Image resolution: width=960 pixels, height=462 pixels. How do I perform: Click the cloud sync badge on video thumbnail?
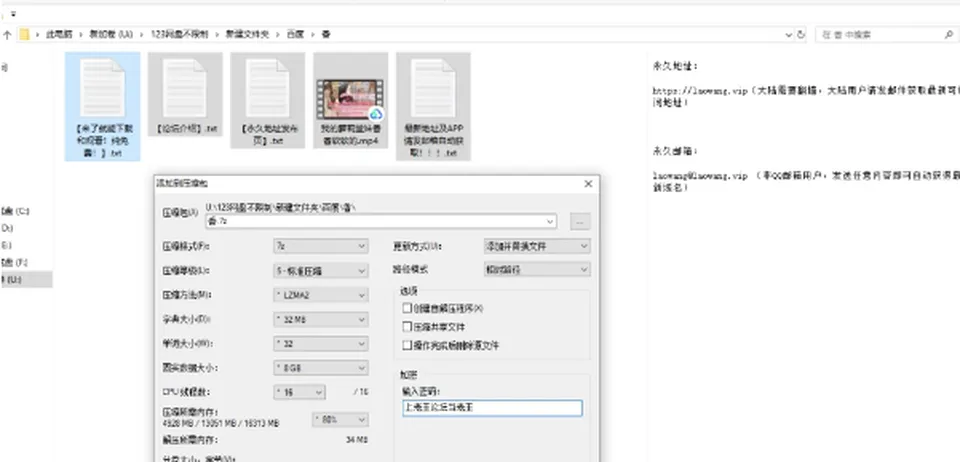(376, 114)
